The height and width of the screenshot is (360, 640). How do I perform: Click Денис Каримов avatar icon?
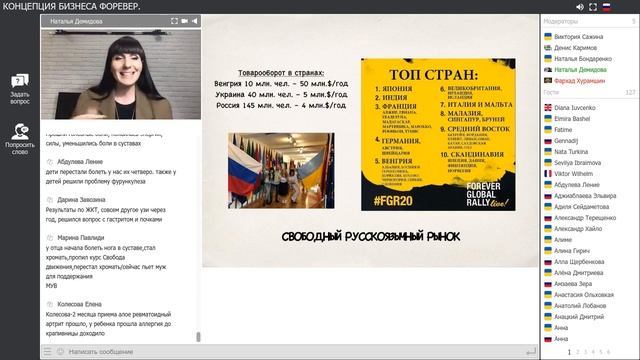pos(548,47)
